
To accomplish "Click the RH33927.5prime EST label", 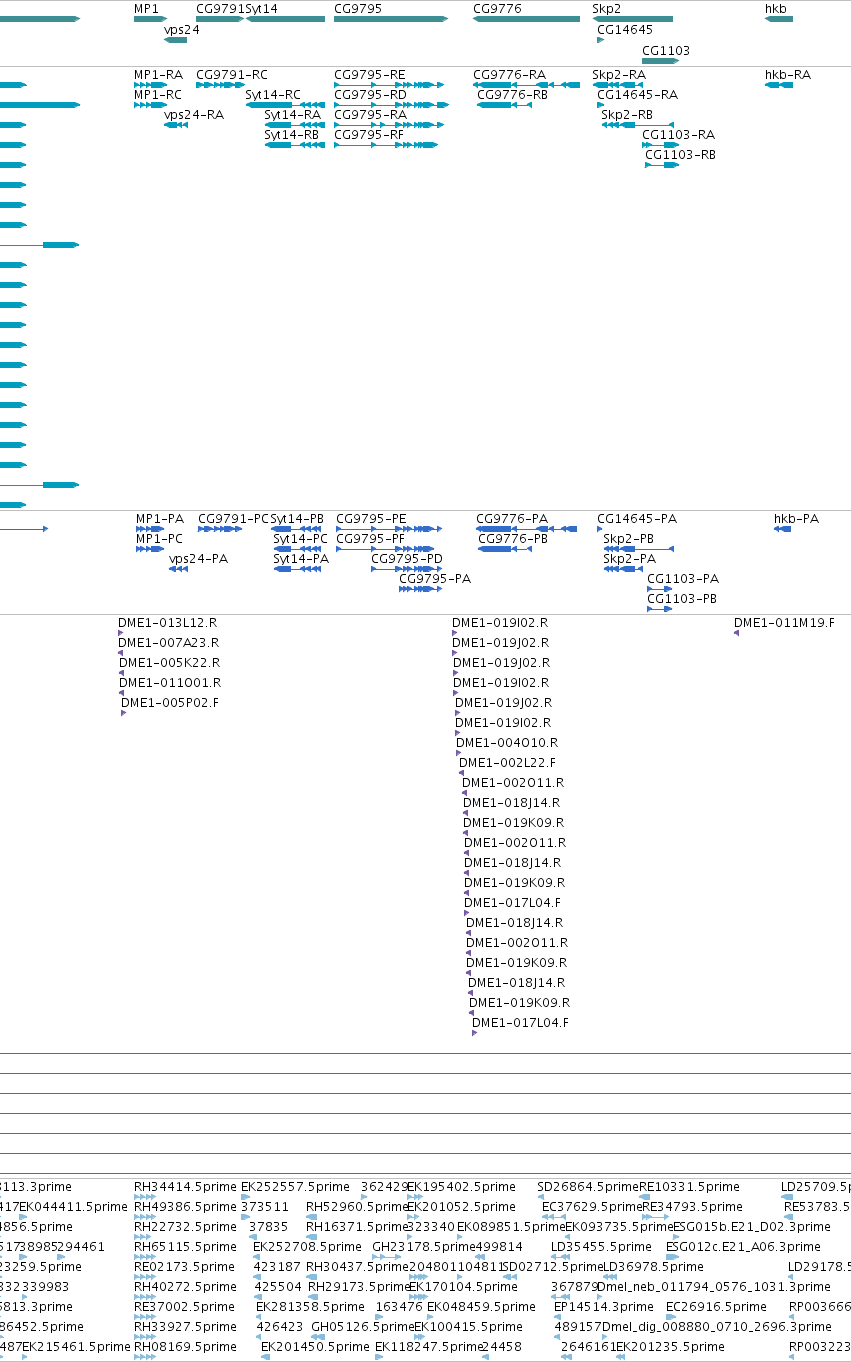I will pyautogui.click(x=186, y=1326).
